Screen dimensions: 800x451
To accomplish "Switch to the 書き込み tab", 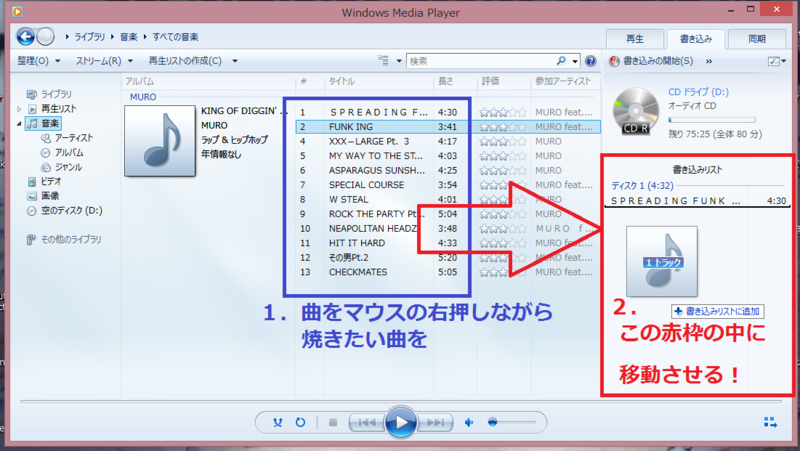I will [696, 39].
